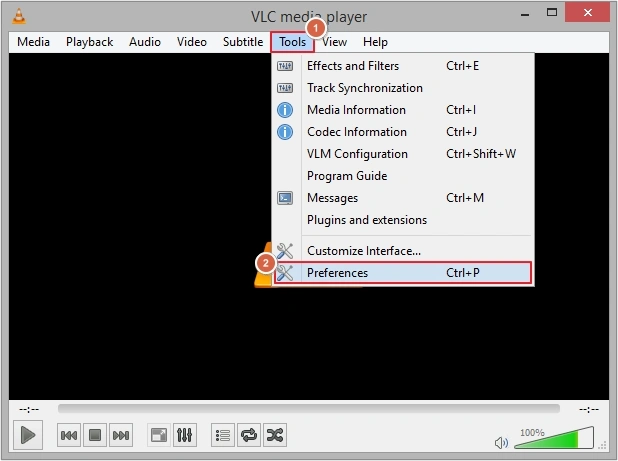Screen dimensions: 618x461
Task: Select Effects and Filters menu entry
Action: pos(402,66)
